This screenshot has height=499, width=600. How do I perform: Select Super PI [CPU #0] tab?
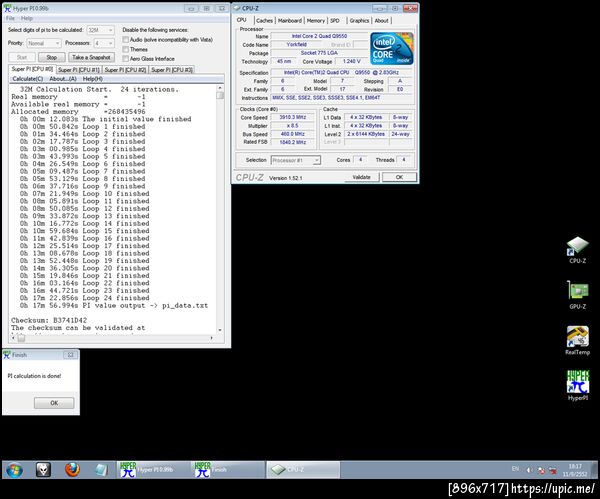point(32,69)
